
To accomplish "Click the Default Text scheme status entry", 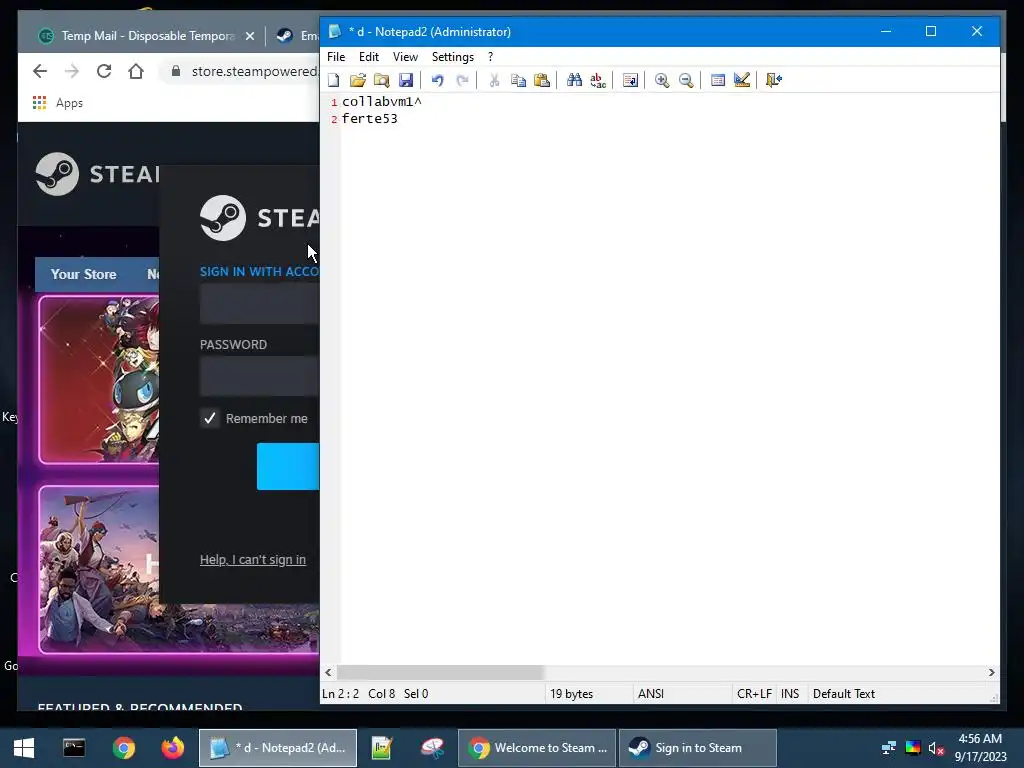I will click(x=844, y=694).
